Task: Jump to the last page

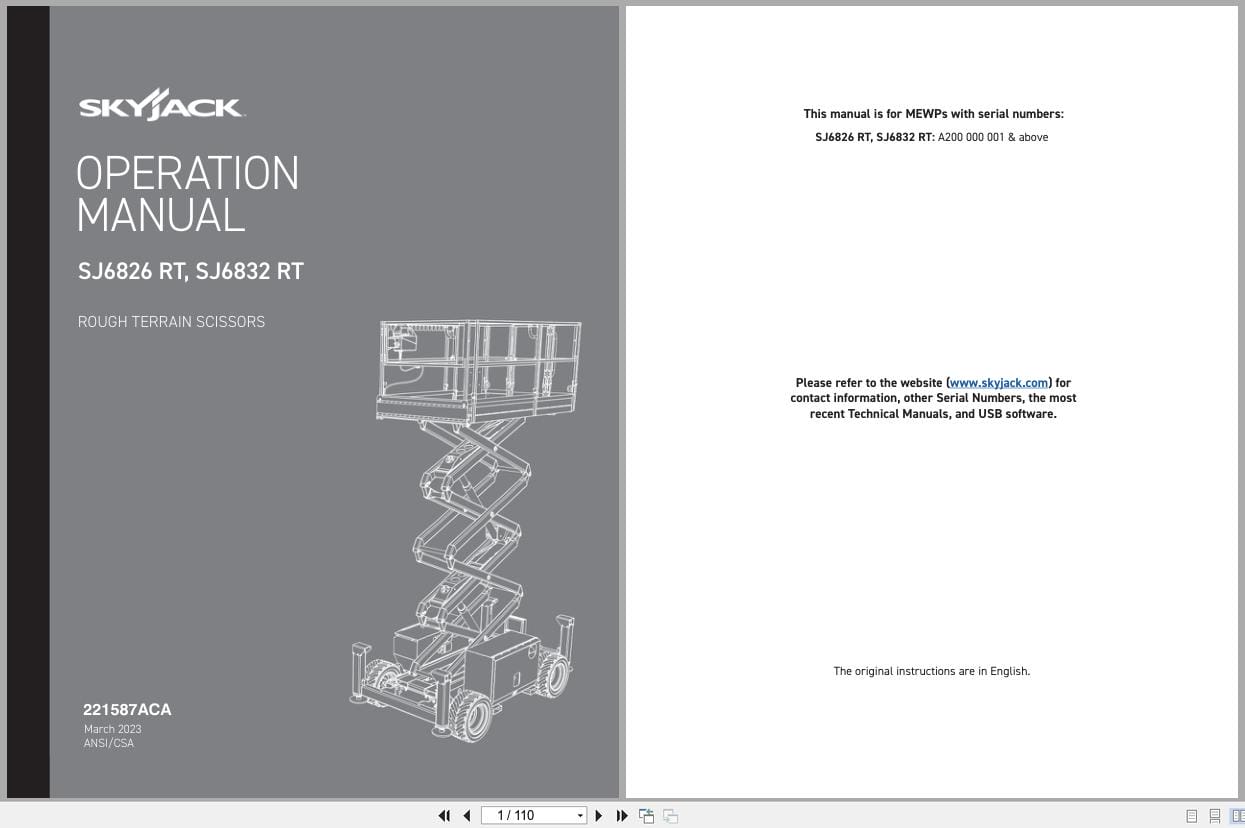Action: (x=622, y=816)
